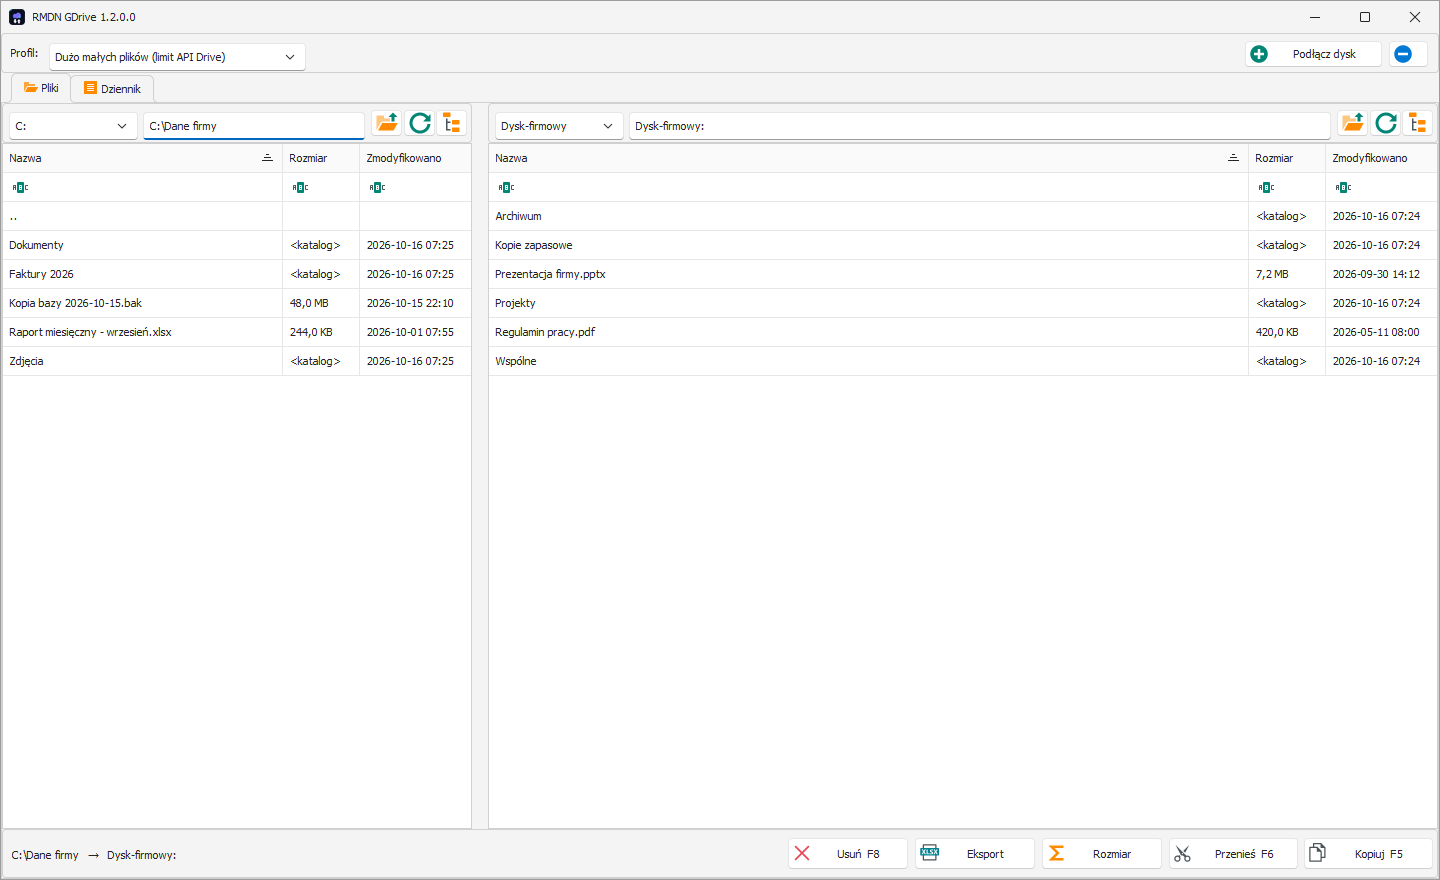Click the left panel Rozmiar filter icon
Screen dimensions: 1440x880
300,187
